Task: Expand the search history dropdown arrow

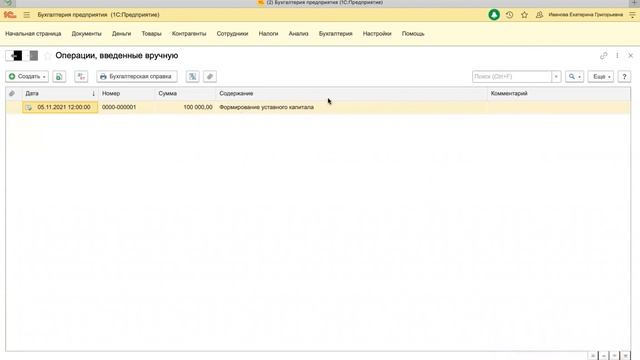Action: (556, 76)
